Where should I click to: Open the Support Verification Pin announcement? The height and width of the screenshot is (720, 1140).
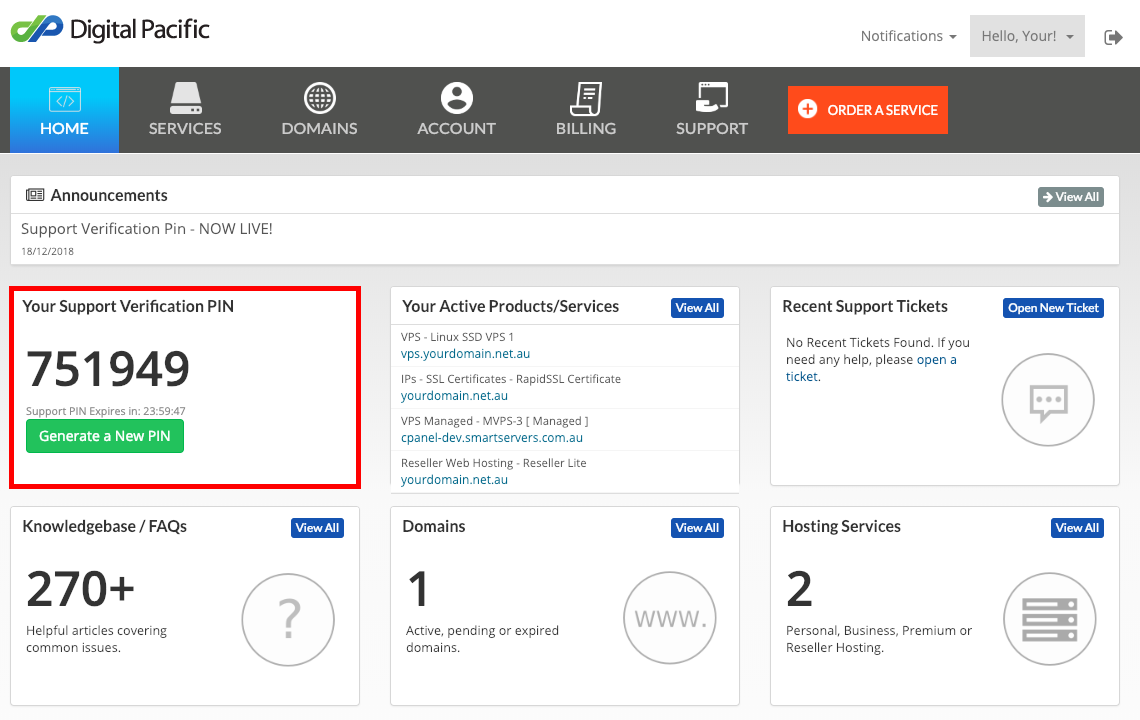[x=147, y=229]
